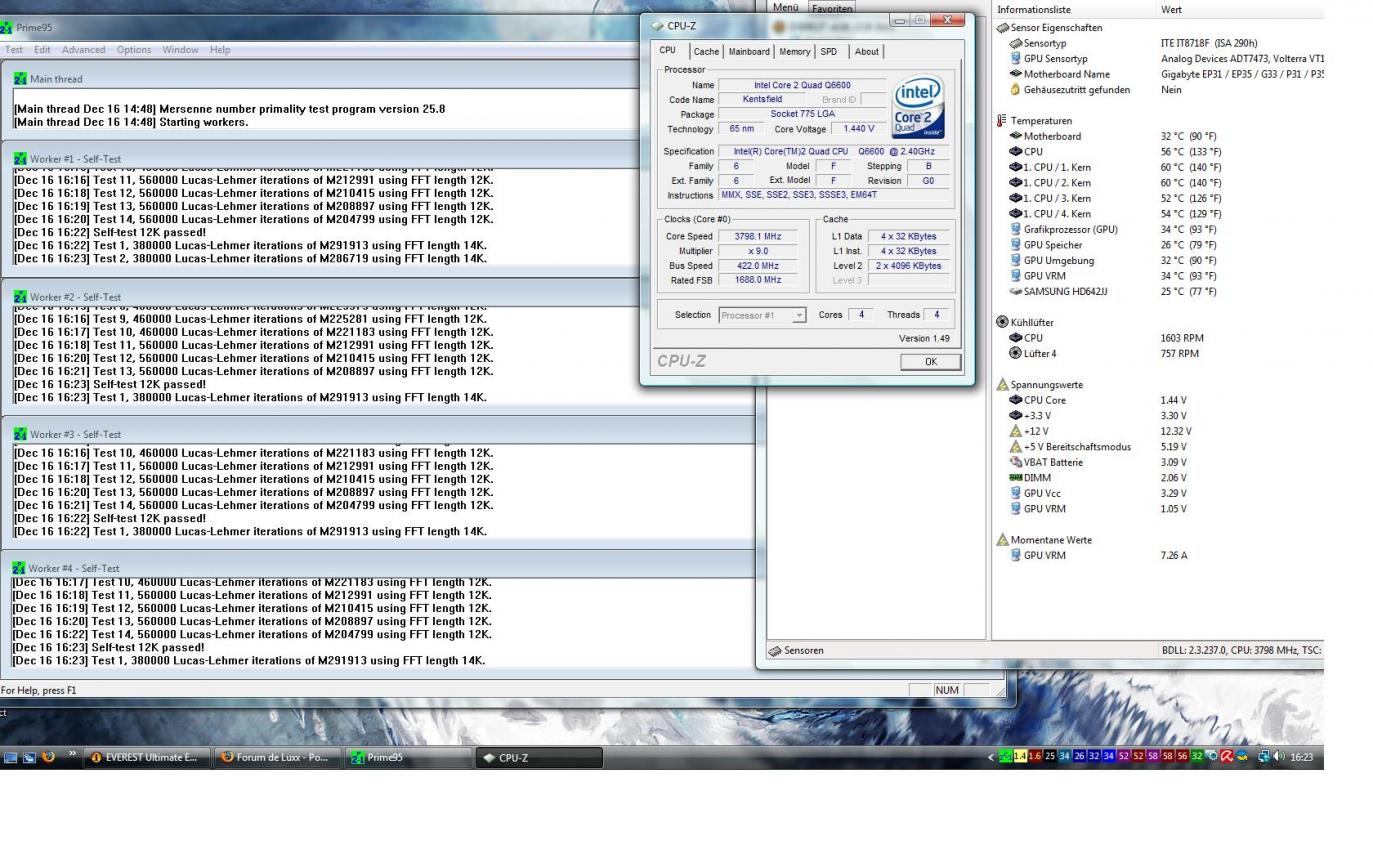
Task: Select the DIMM memory row icon
Action: click(1016, 478)
